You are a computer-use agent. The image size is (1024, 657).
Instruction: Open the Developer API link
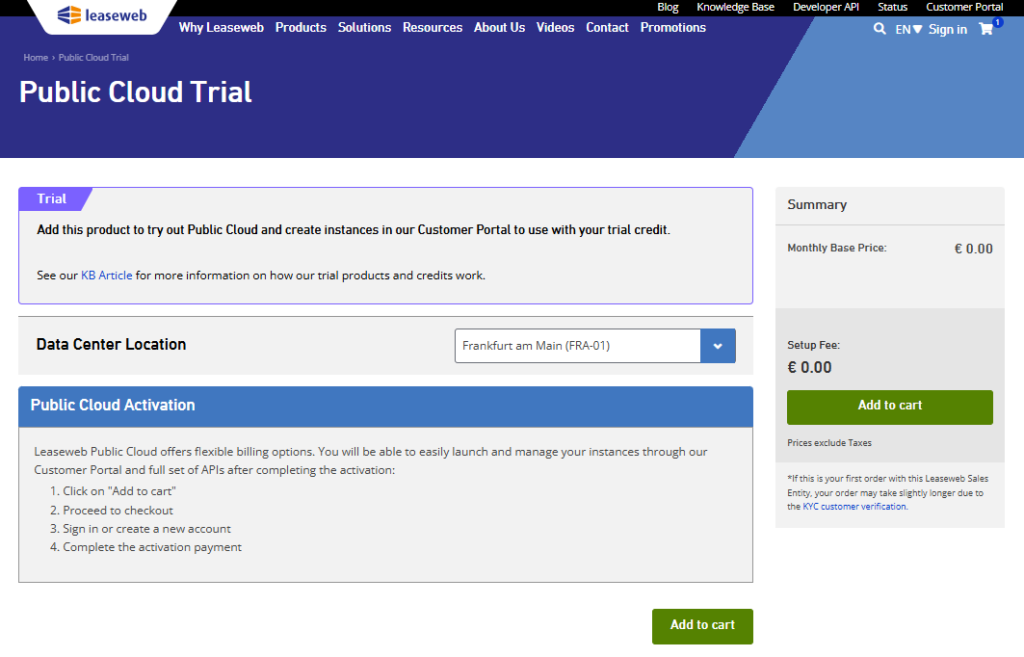(x=825, y=7)
